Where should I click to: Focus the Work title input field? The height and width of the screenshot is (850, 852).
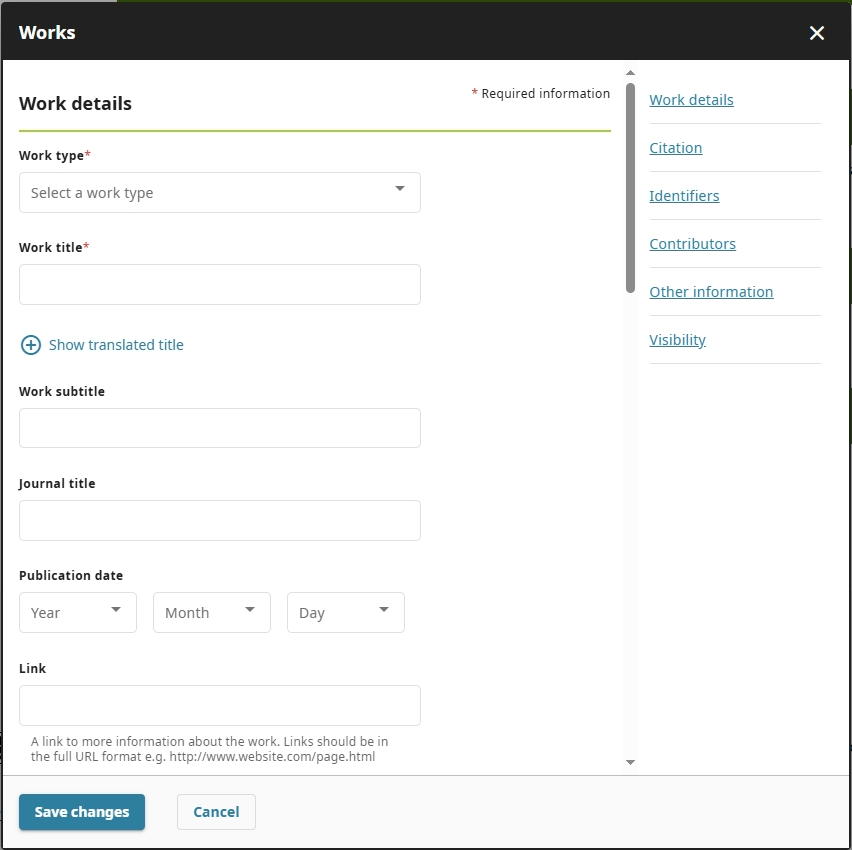click(x=220, y=284)
